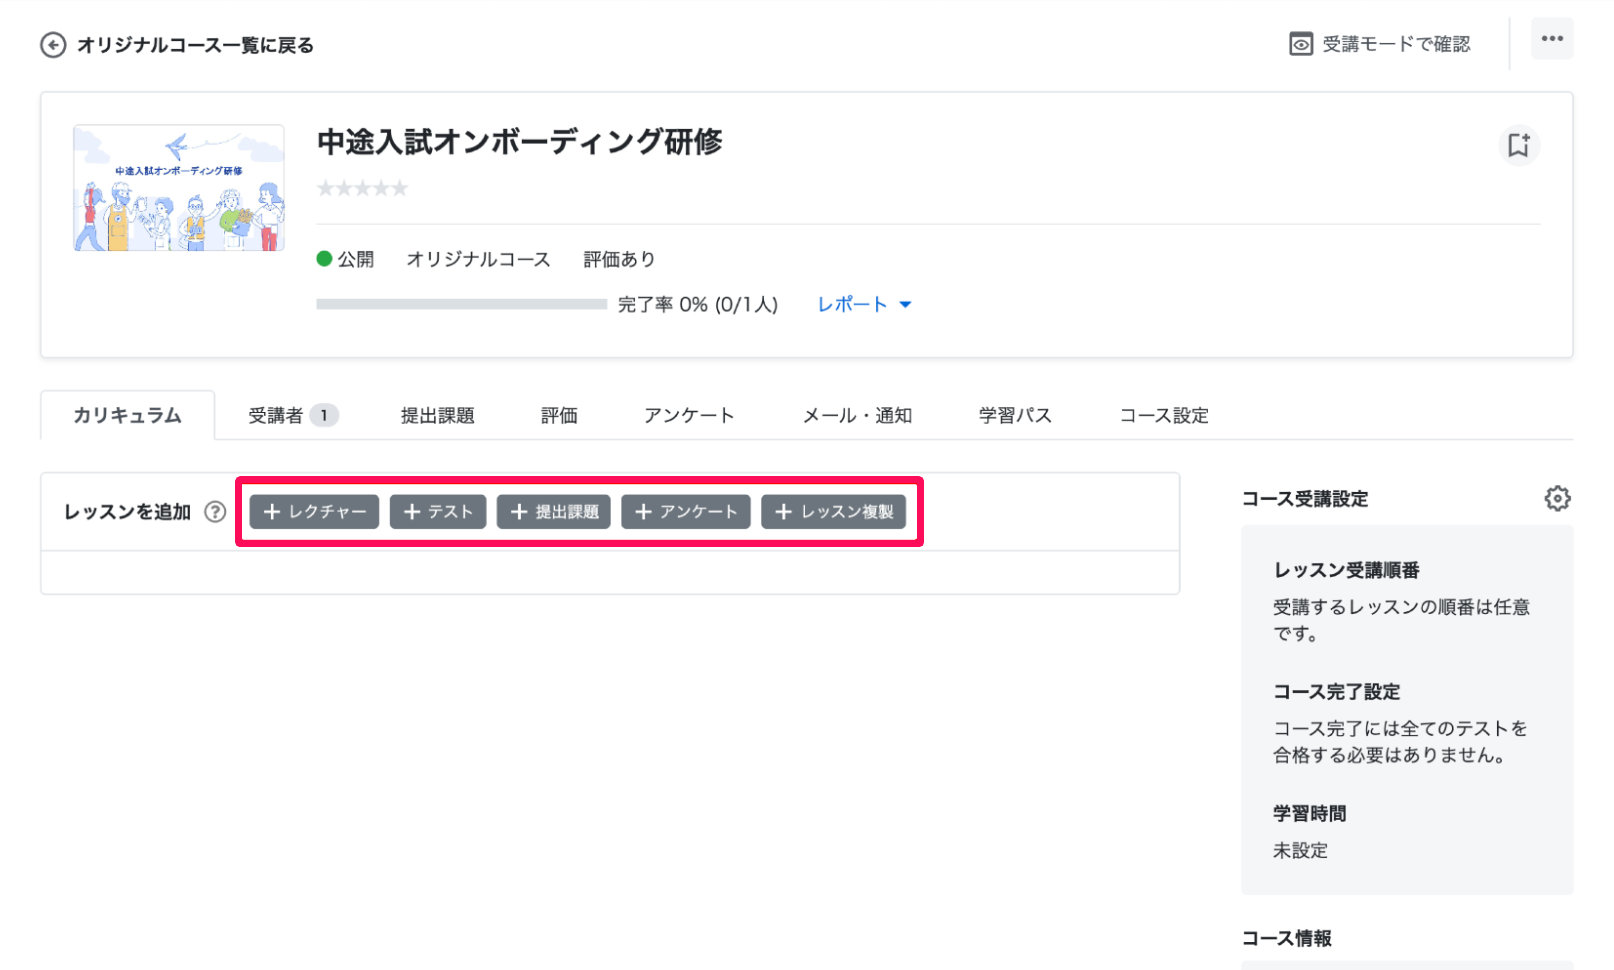Open the レポート dropdown
Screen dimensions: 1614x970
[864, 304]
